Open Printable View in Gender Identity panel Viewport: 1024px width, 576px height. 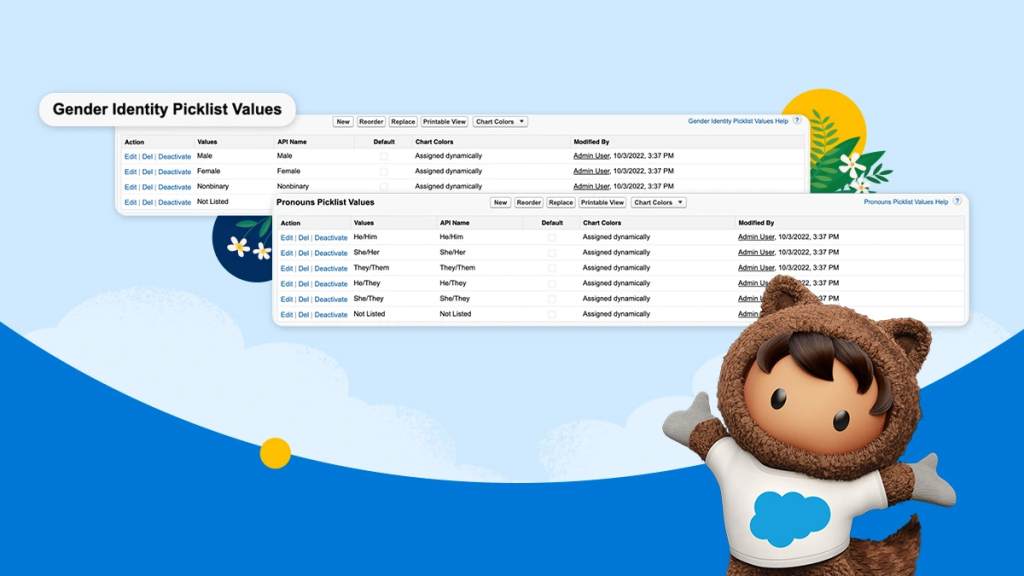[x=444, y=121]
